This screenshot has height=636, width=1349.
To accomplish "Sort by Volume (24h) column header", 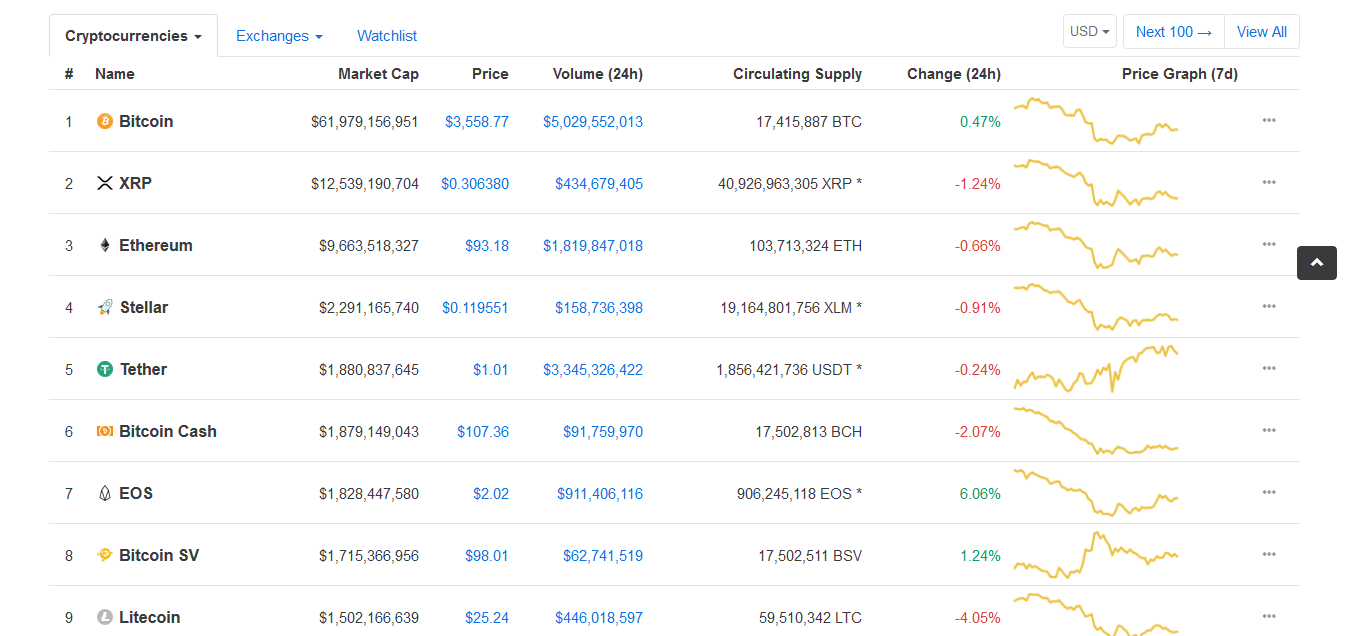I will [x=598, y=74].
